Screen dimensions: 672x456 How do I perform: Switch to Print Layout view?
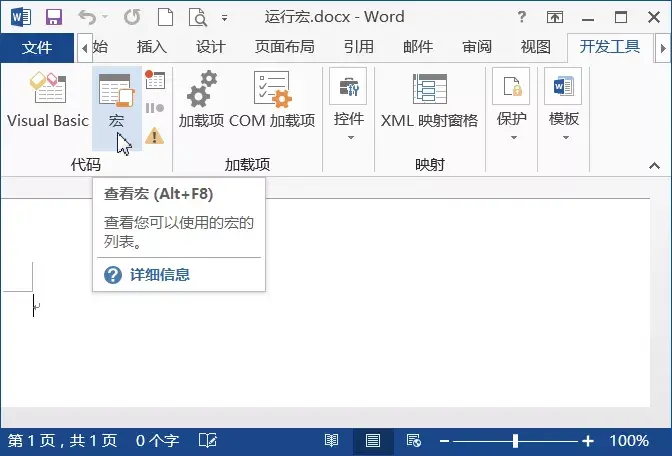(x=372, y=440)
